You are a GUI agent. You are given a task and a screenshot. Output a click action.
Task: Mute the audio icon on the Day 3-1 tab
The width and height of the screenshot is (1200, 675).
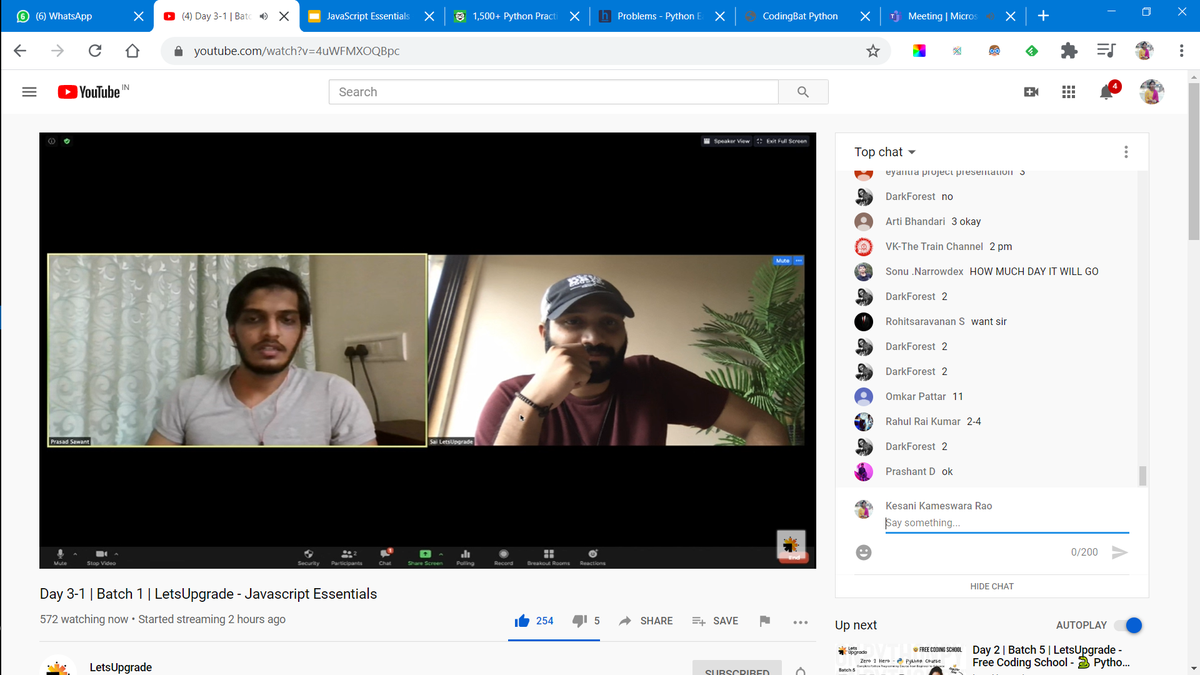(x=263, y=16)
